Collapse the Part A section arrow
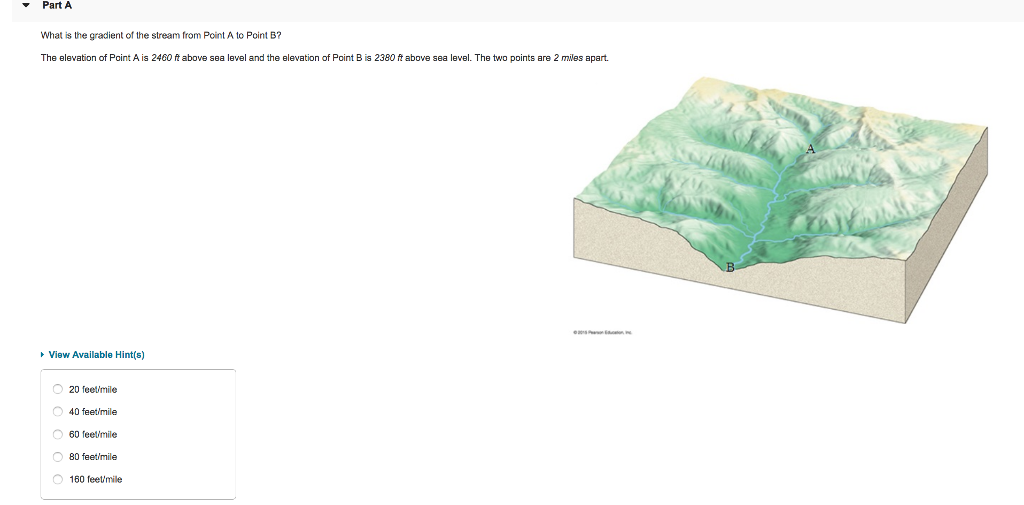This screenshot has height=505, width=1024. pos(25,5)
